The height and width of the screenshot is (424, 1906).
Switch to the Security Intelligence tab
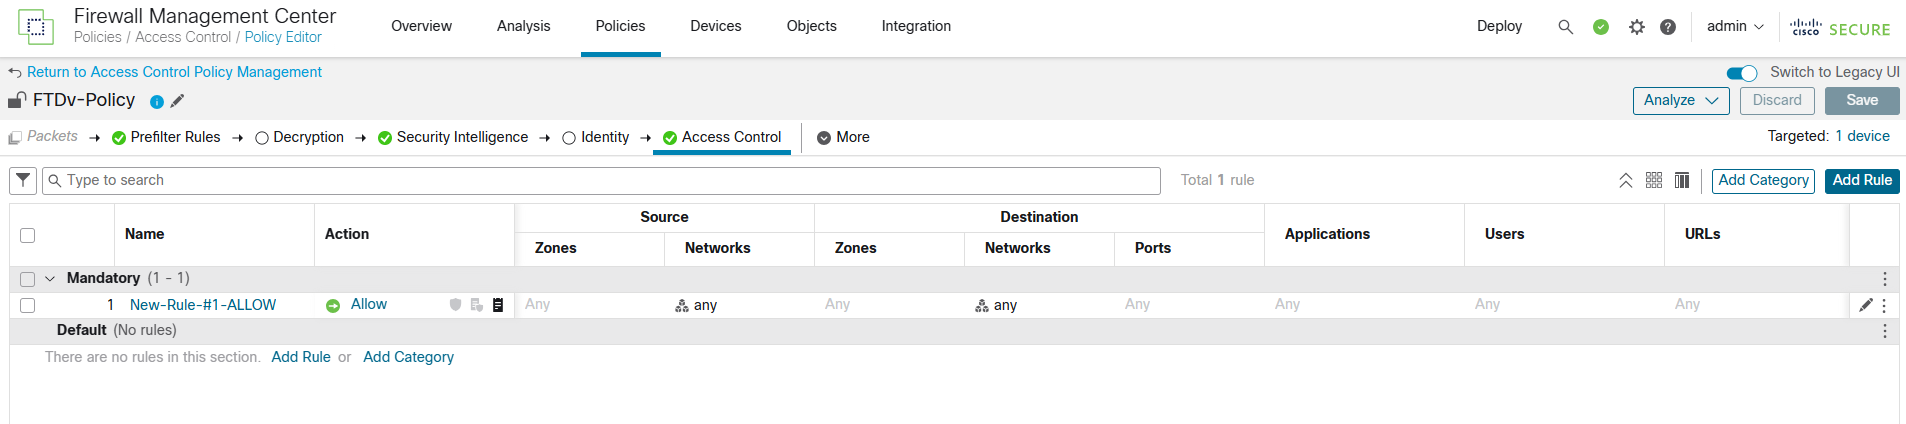461,137
